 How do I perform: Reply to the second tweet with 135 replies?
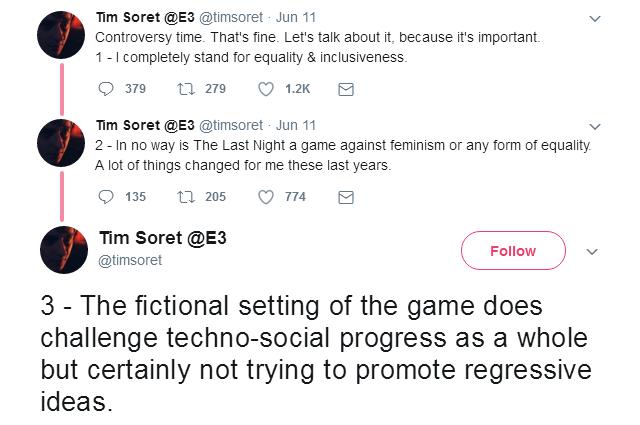107,197
